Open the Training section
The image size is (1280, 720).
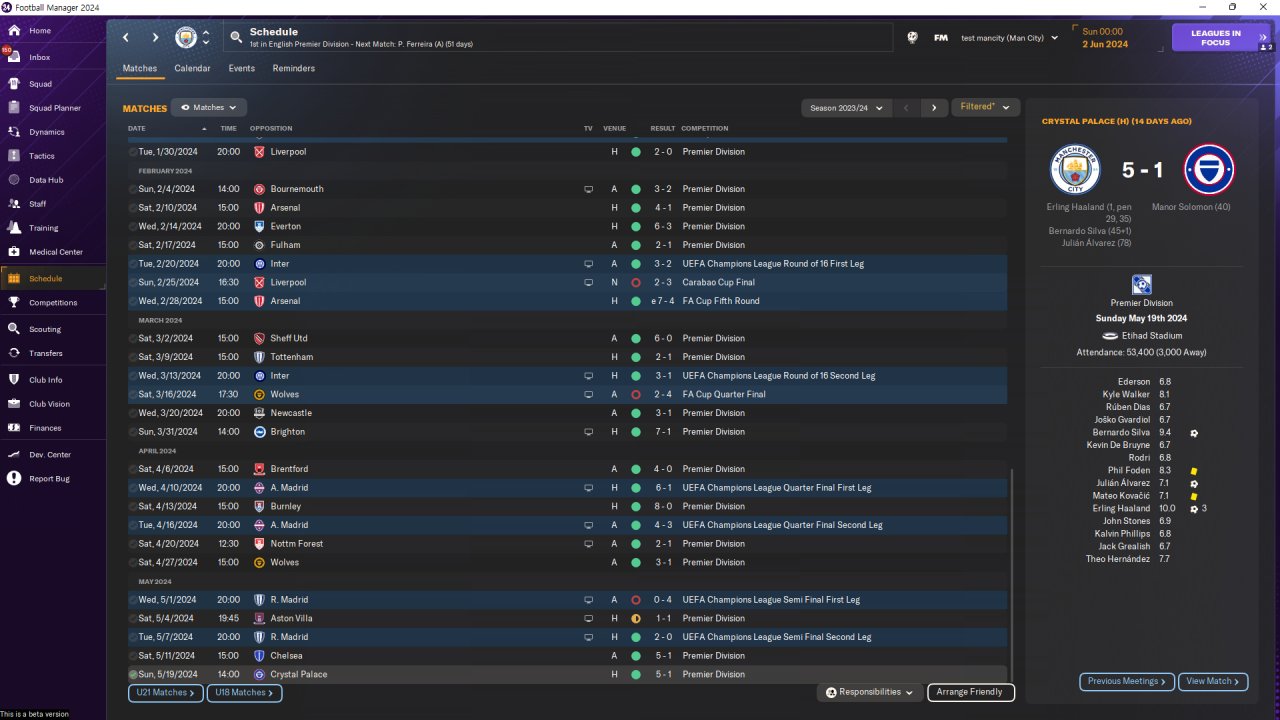tap(43, 228)
